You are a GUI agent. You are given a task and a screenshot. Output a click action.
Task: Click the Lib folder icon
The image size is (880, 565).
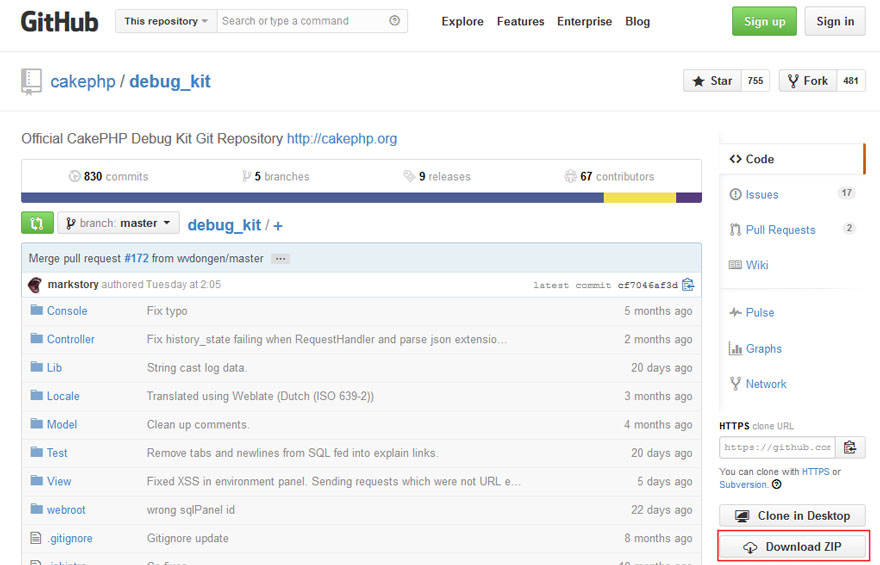coord(36,367)
